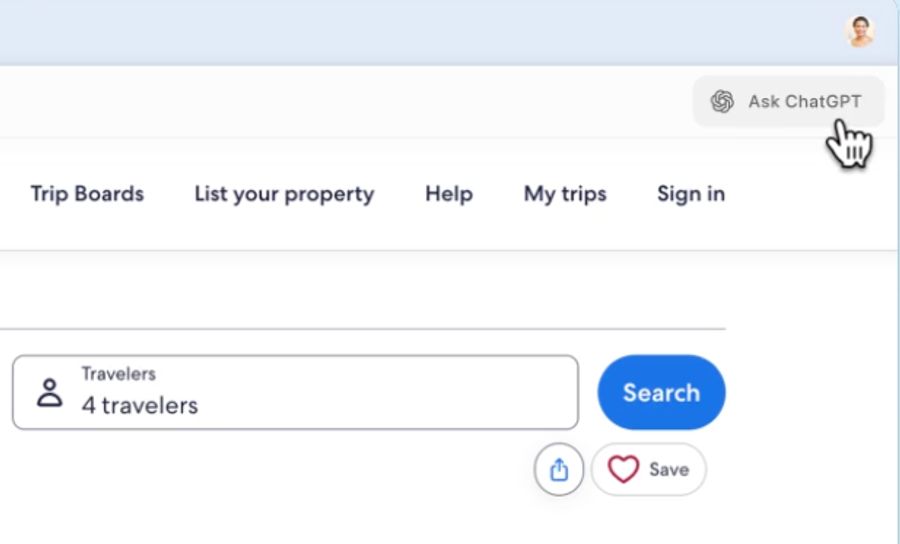The width and height of the screenshot is (900, 544).
Task: Click empty tab strip beside profile avatar
Action: click(500, 31)
